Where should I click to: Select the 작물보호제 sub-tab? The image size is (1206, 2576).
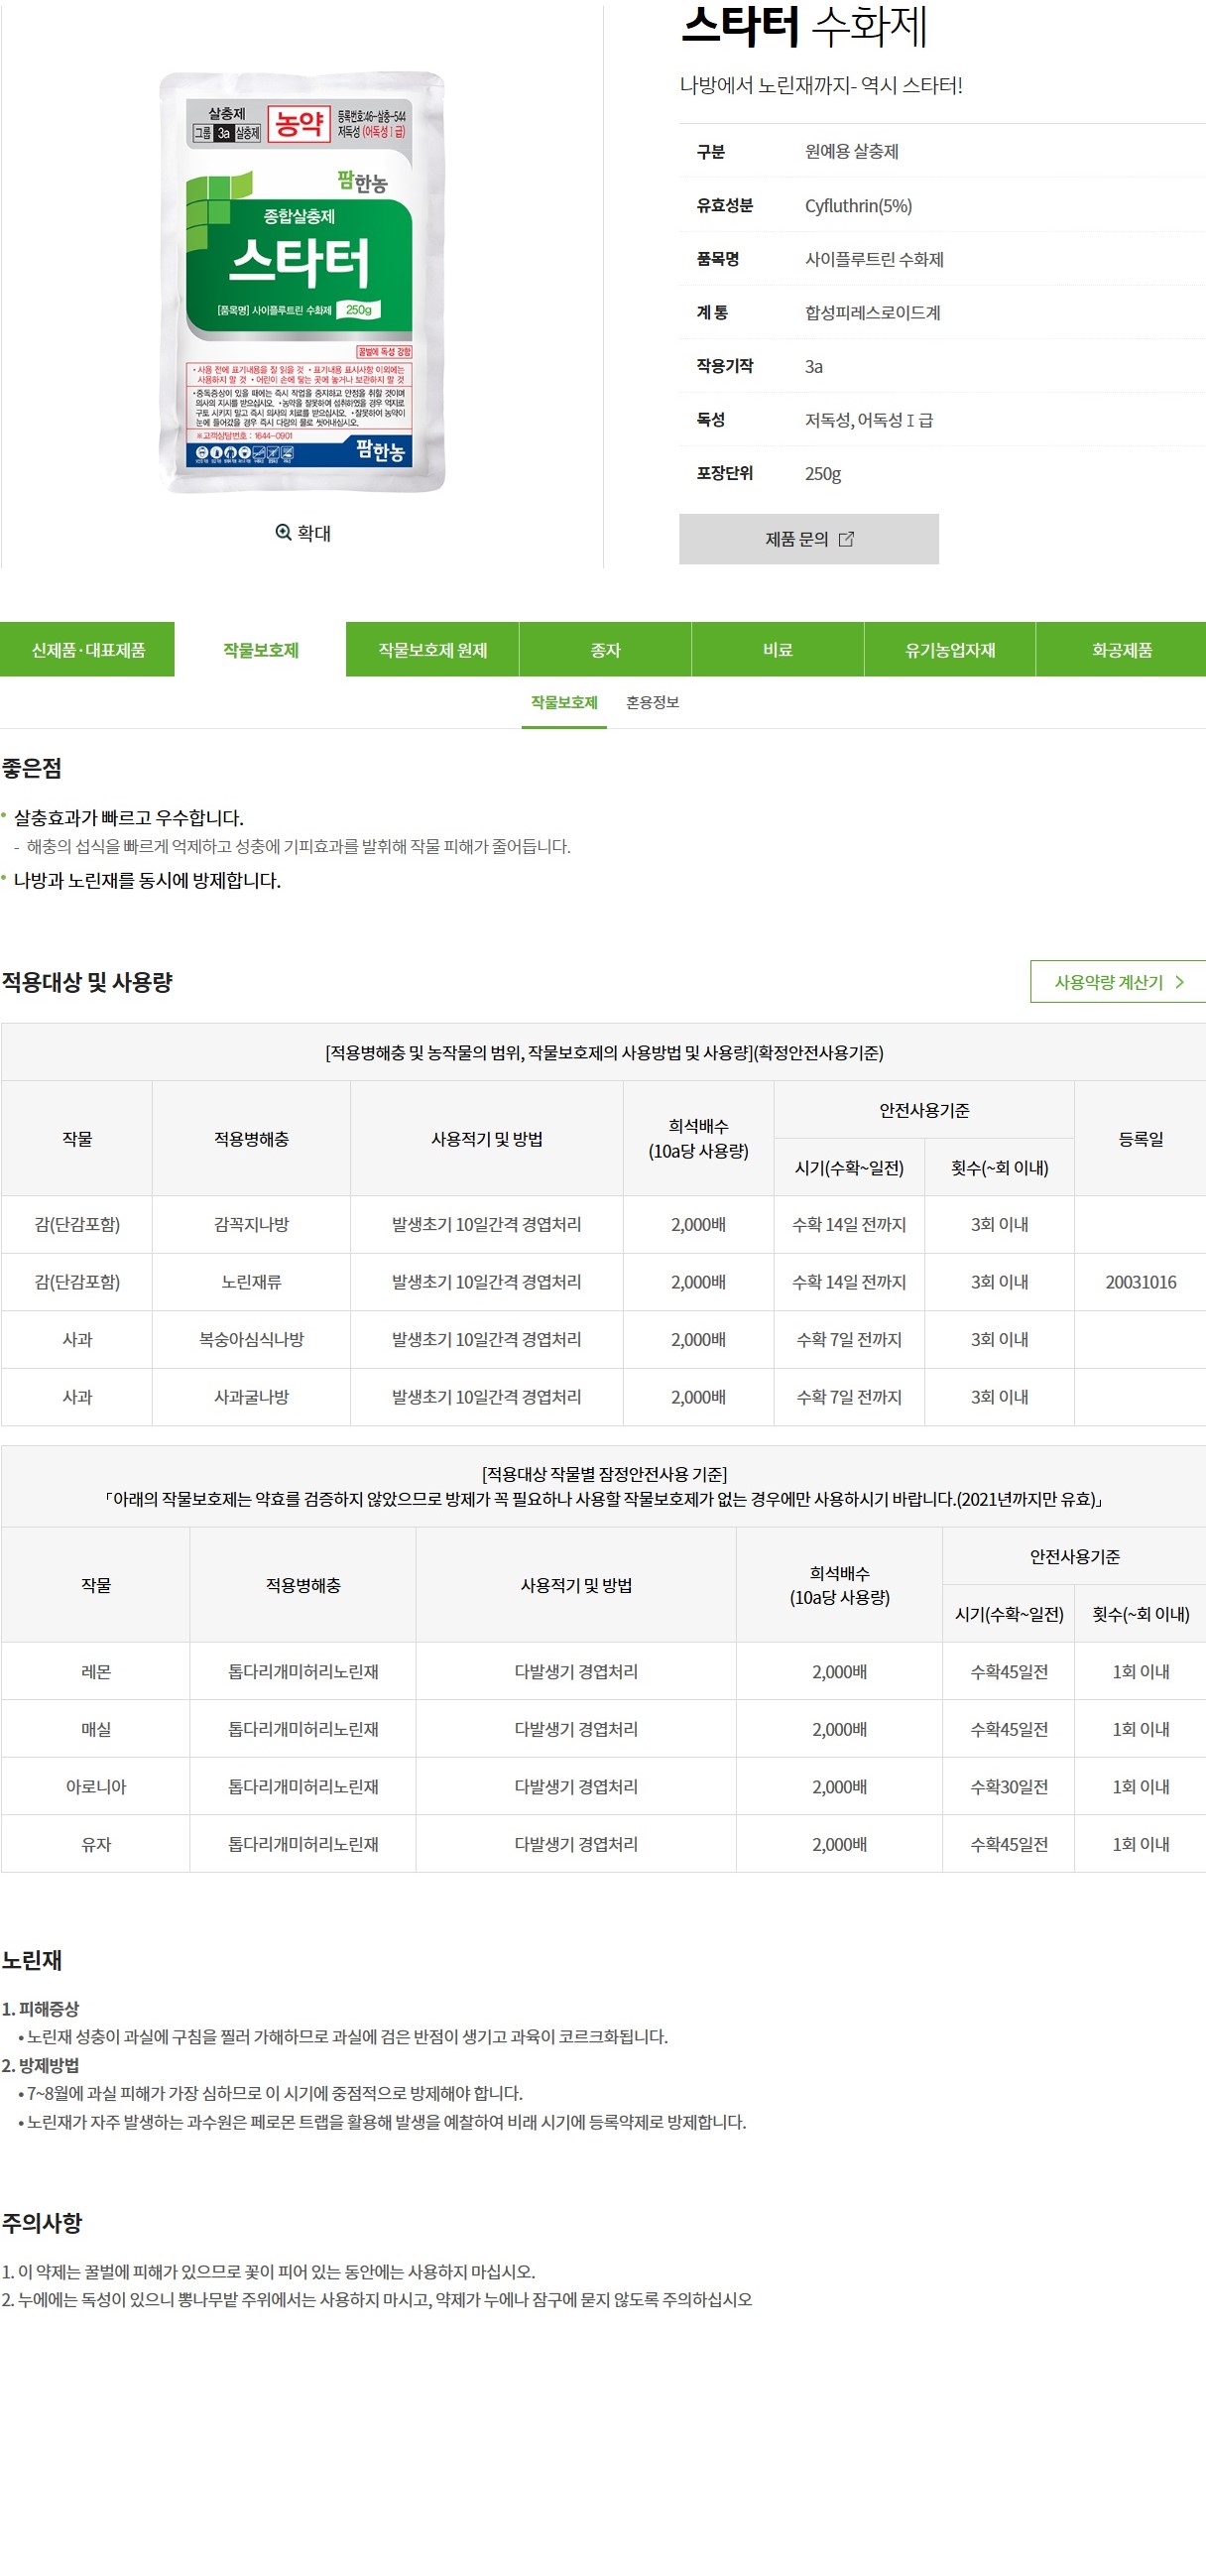[564, 703]
